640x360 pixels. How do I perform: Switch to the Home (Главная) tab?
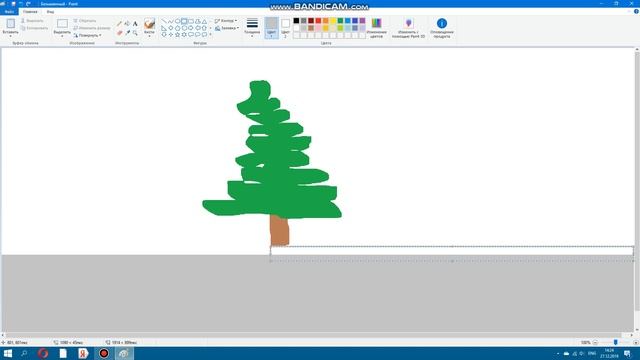click(30, 12)
